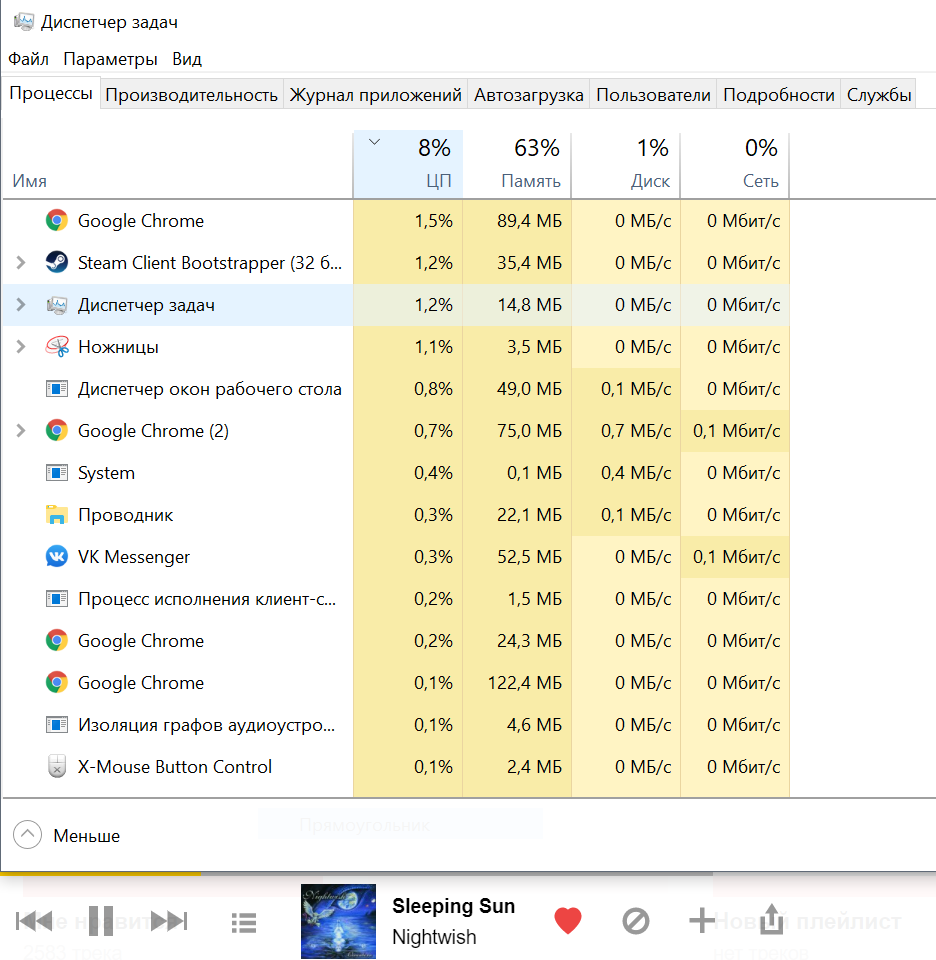Viewport: 936px width, 960px height.
Task: Click the X-Mouse Button Control icon
Action: click(x=56, y=767)
